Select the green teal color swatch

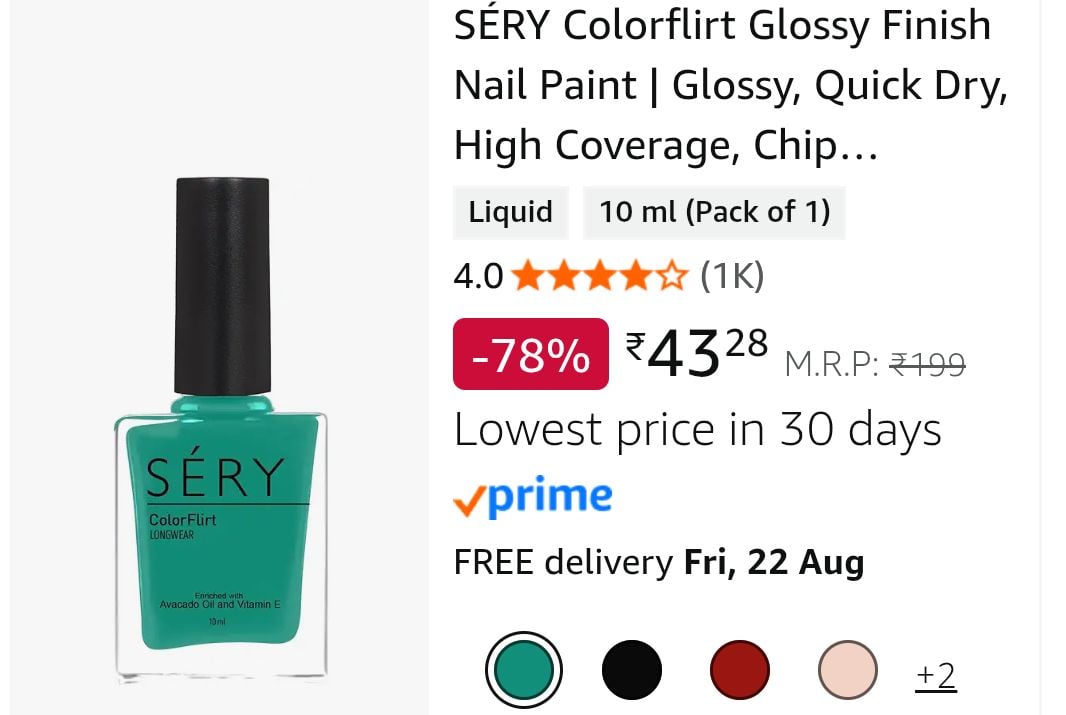click(x=524, y=670)
